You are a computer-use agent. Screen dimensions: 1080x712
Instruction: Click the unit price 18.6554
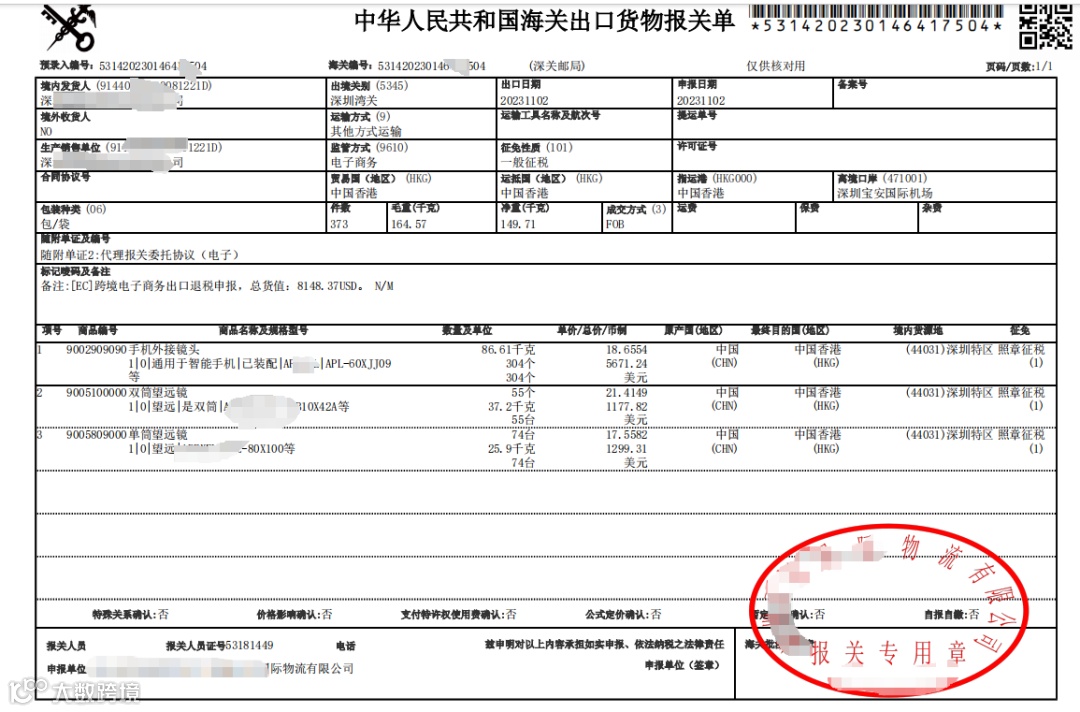(627, 350)
